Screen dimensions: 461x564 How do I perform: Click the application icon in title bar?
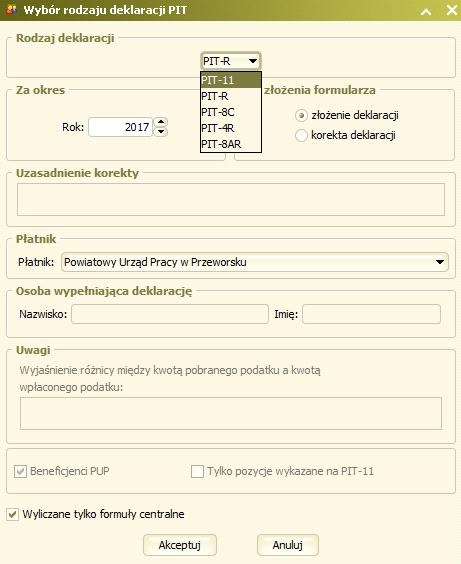(11, 9)
